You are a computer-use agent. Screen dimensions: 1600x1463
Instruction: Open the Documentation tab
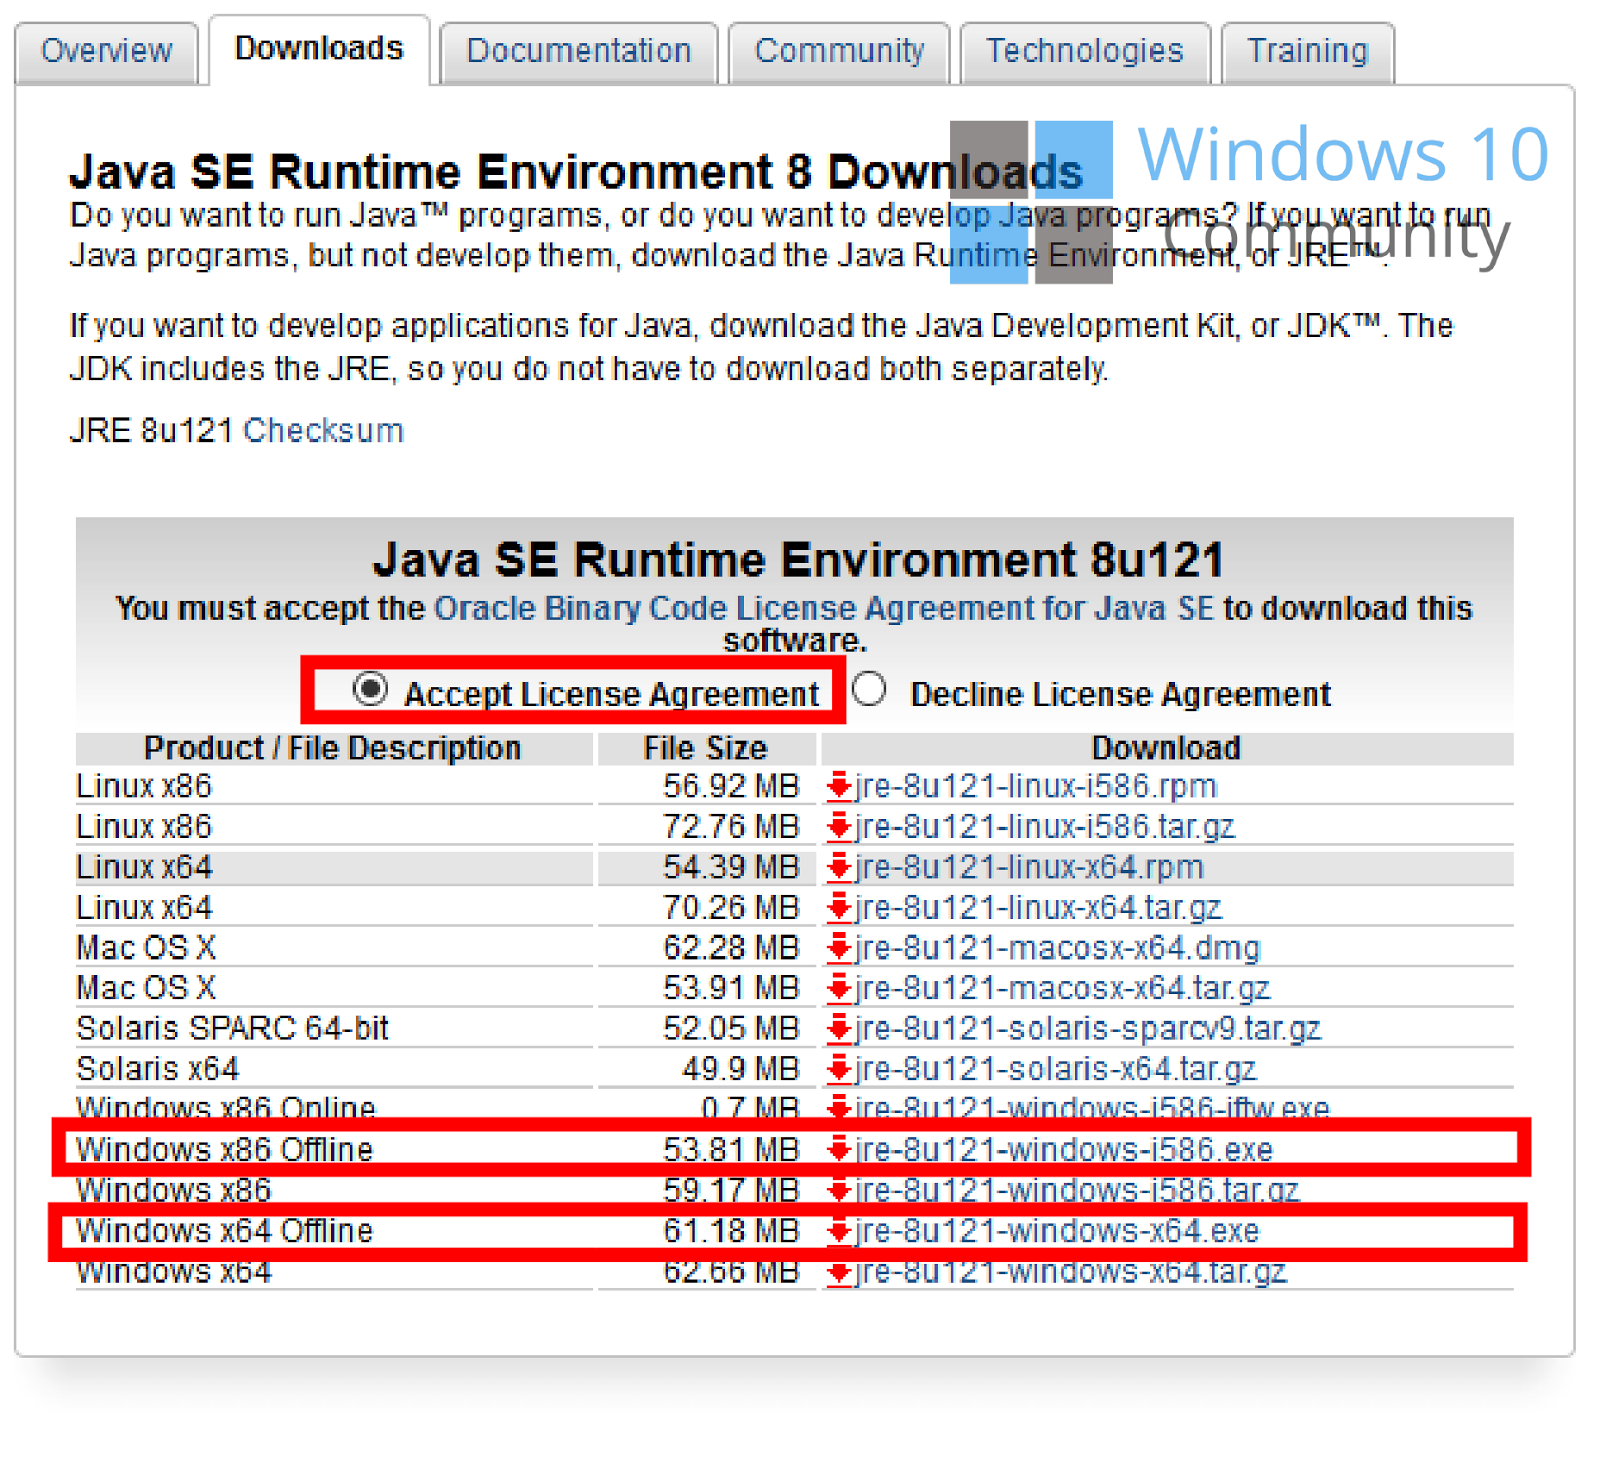coord(579,51)
